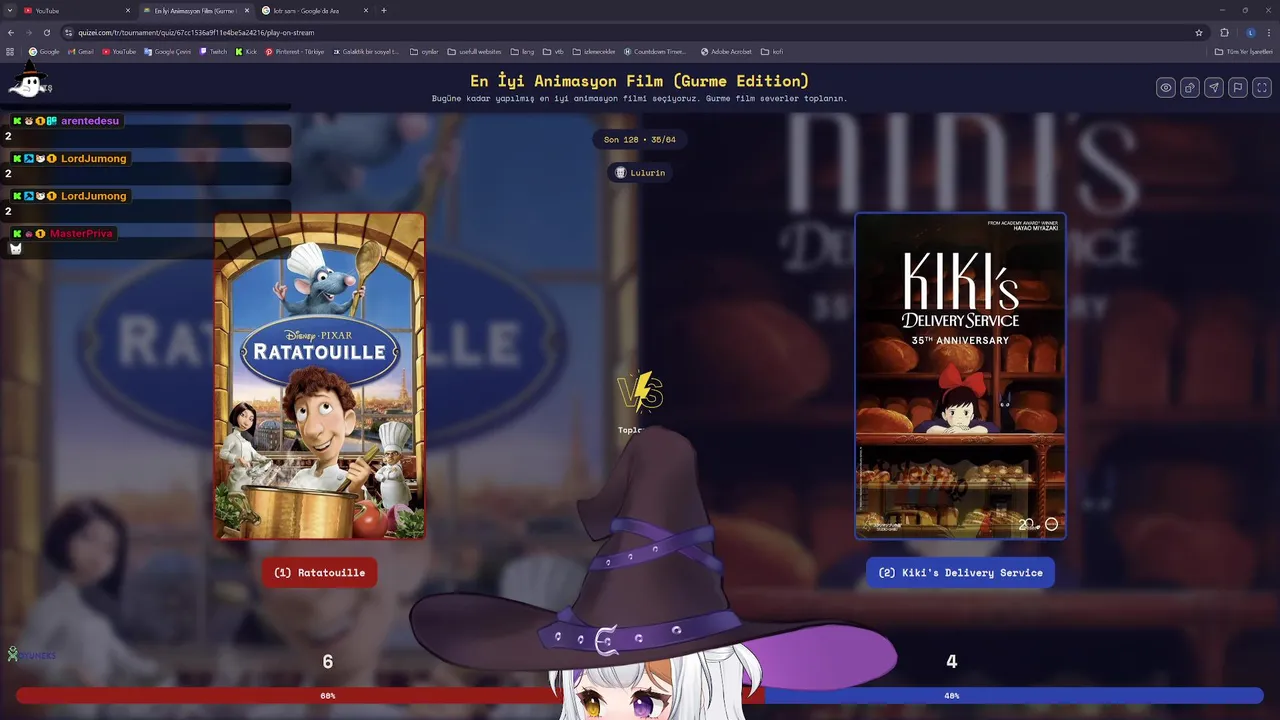Open the Chrome three-dot menu
1280x720 pixels.
1268,32
